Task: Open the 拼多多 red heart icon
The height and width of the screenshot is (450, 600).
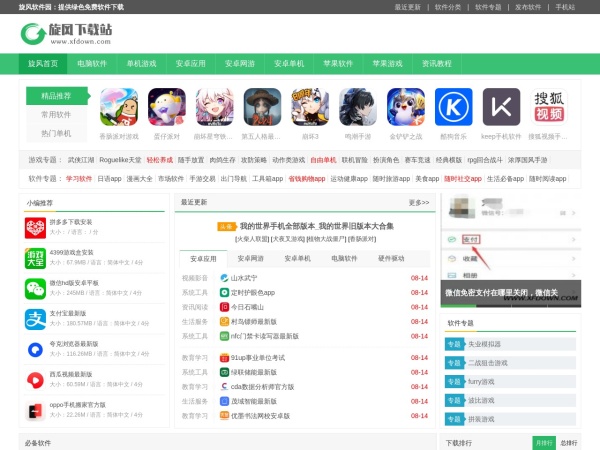Action: tap(36, 227)
